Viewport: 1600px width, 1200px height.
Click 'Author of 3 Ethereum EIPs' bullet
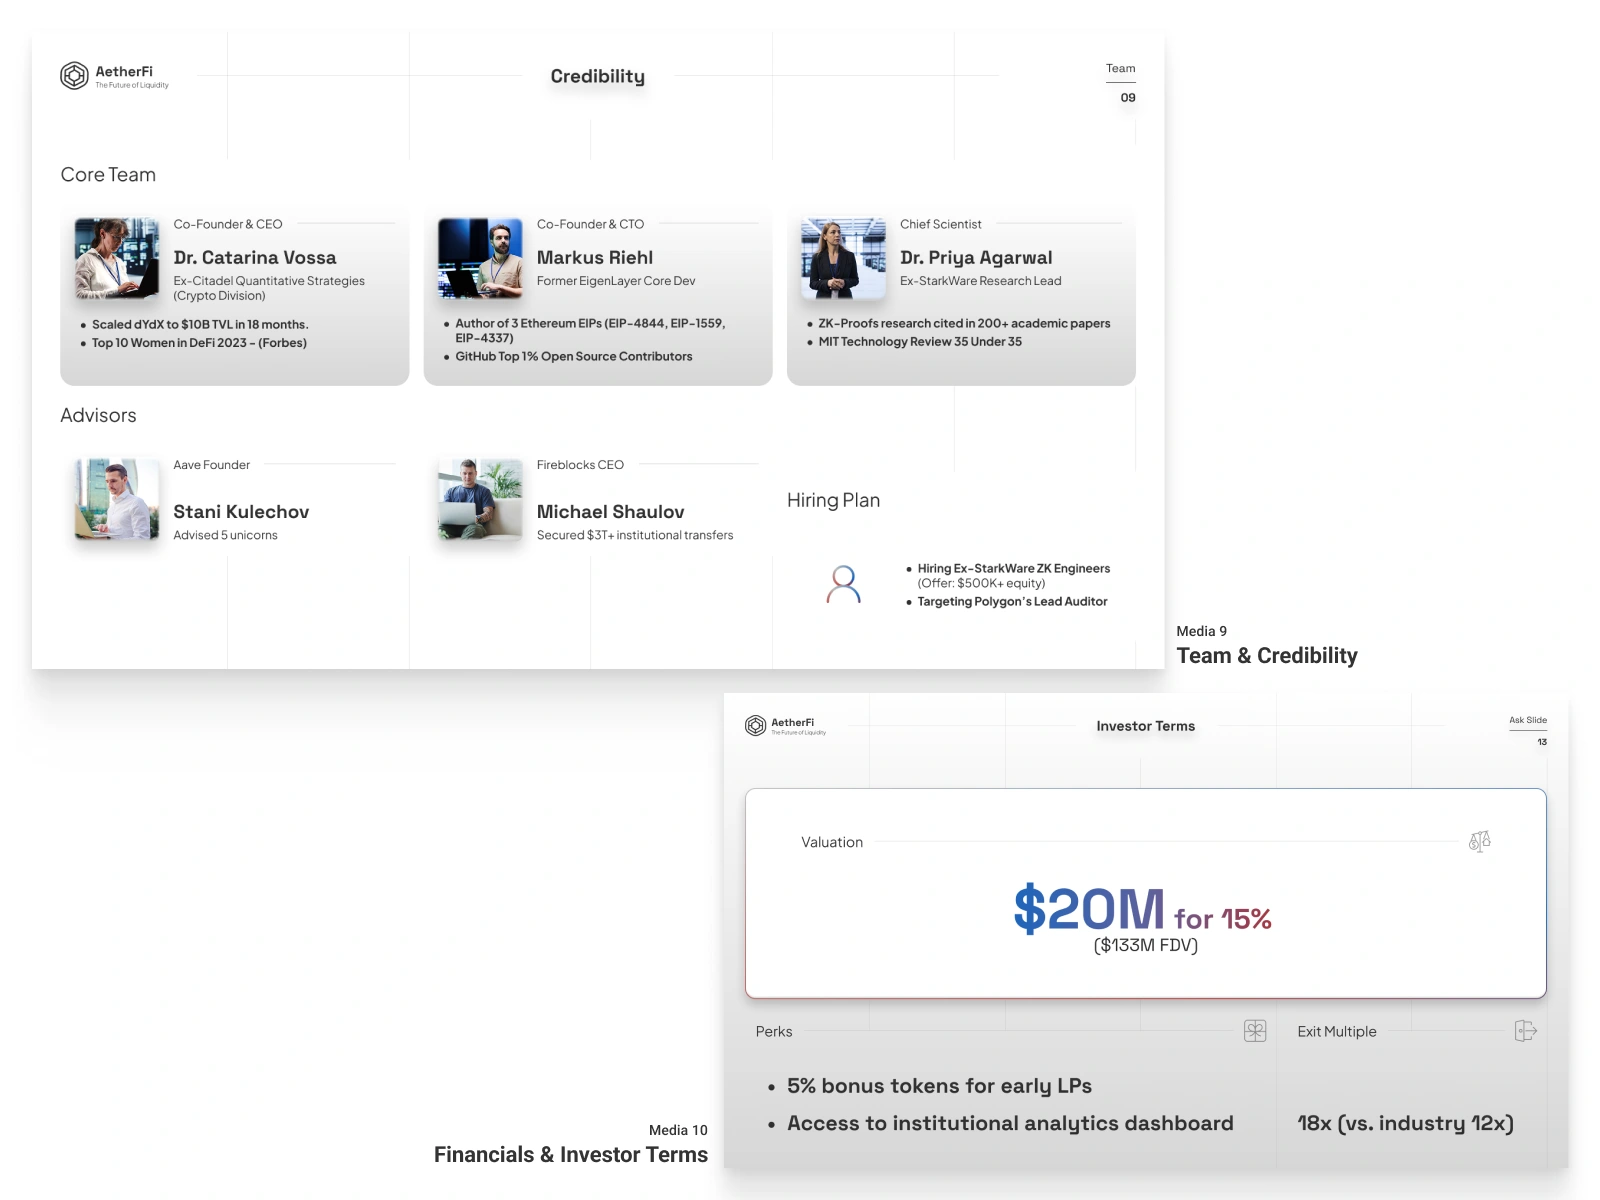click(590, 331)
